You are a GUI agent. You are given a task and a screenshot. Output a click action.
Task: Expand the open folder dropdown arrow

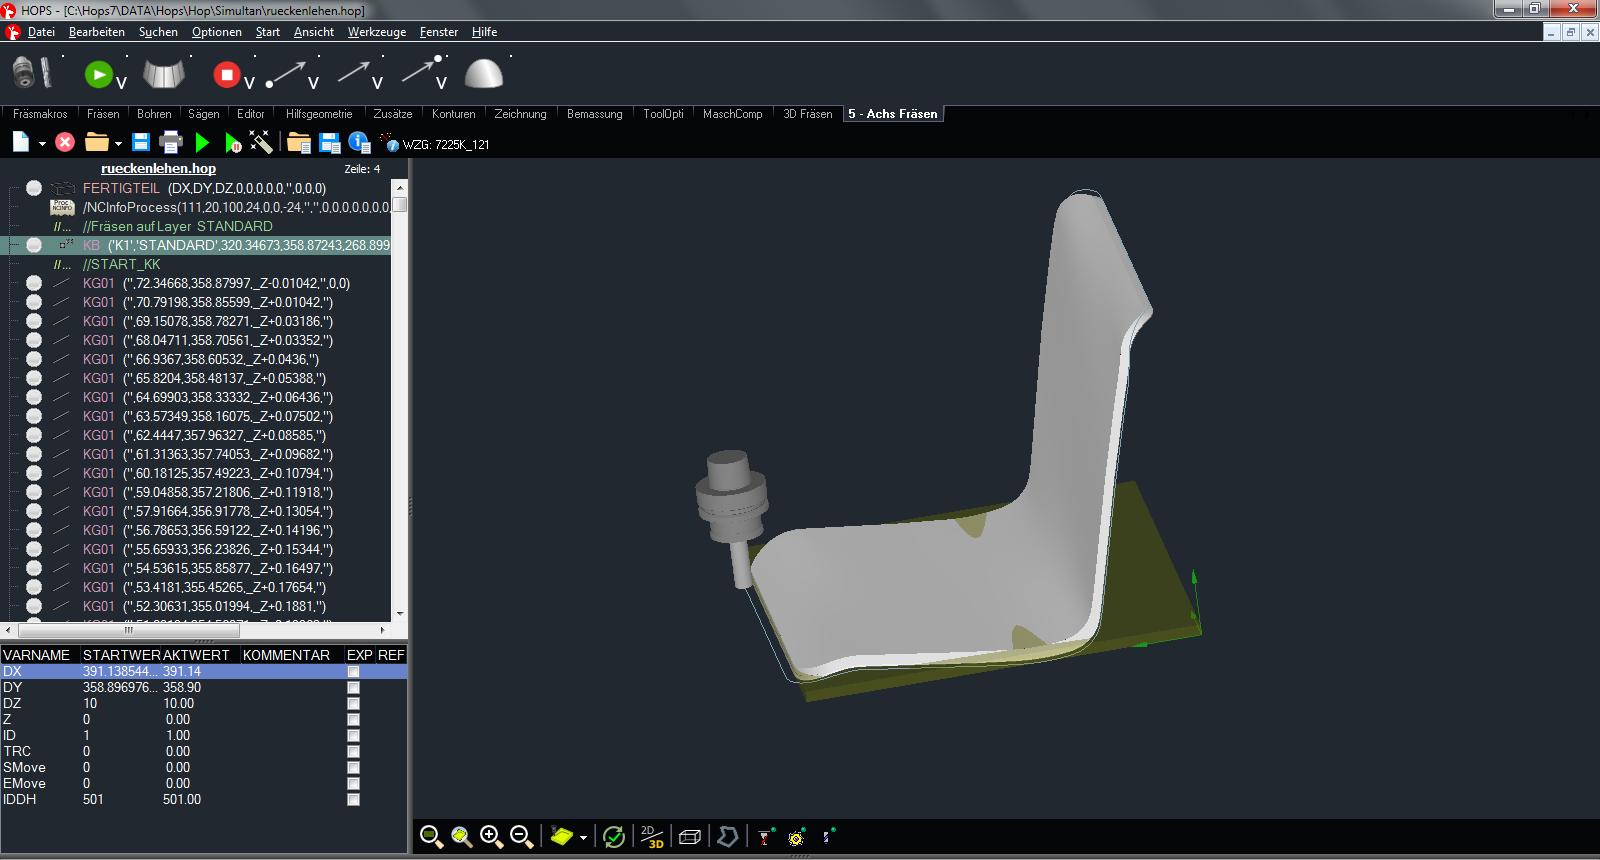(x=118, y=144)
